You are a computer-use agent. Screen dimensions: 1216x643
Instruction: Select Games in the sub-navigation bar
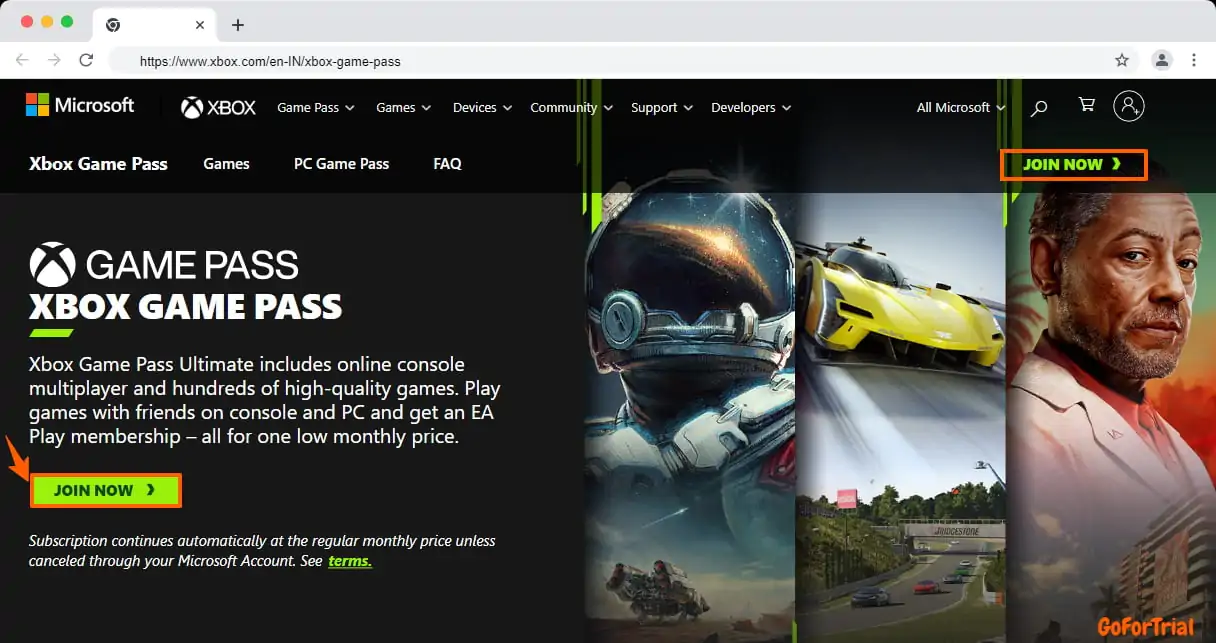[226, 164]
